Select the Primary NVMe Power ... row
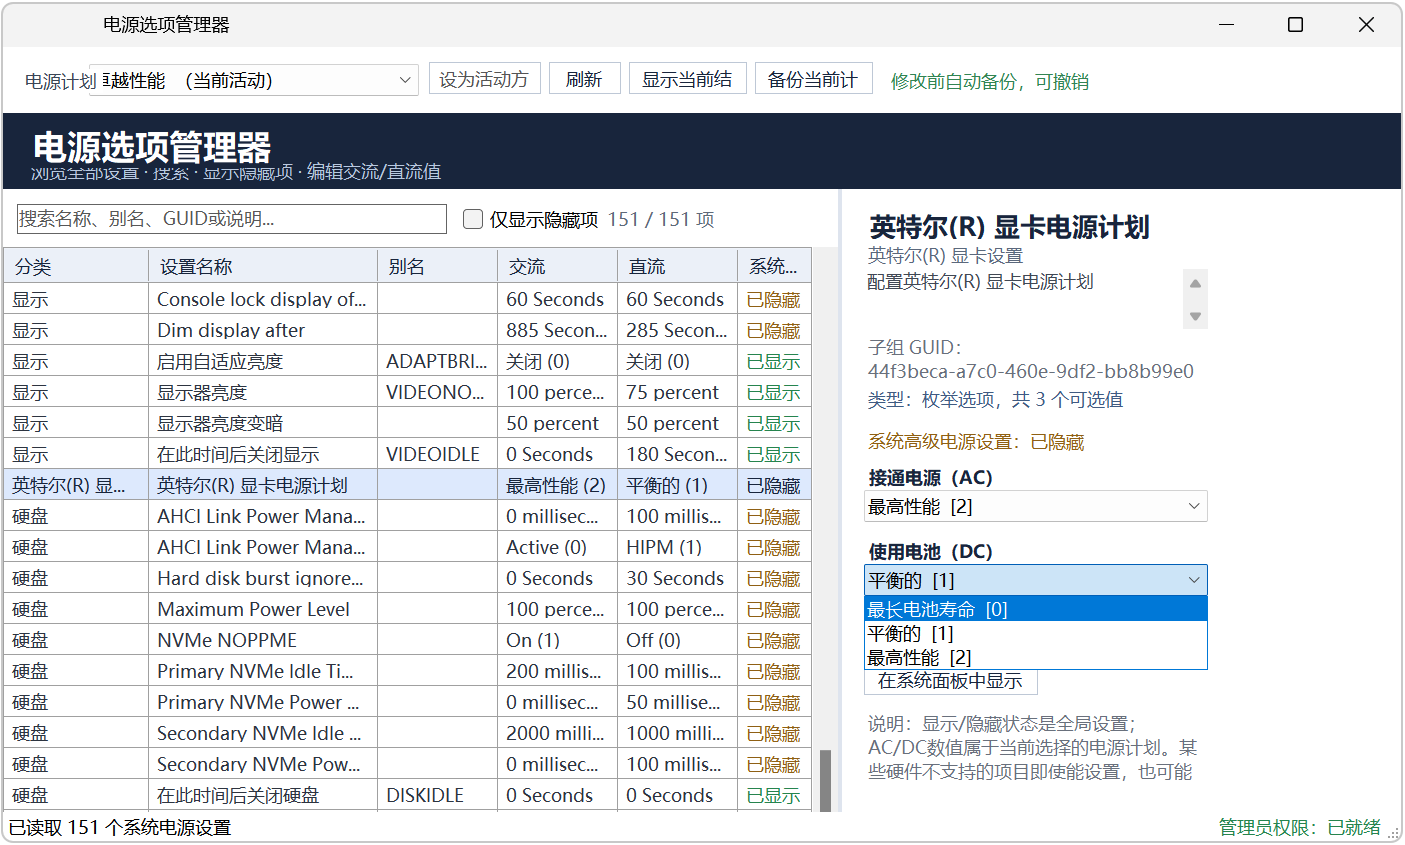 coord(407,702)
